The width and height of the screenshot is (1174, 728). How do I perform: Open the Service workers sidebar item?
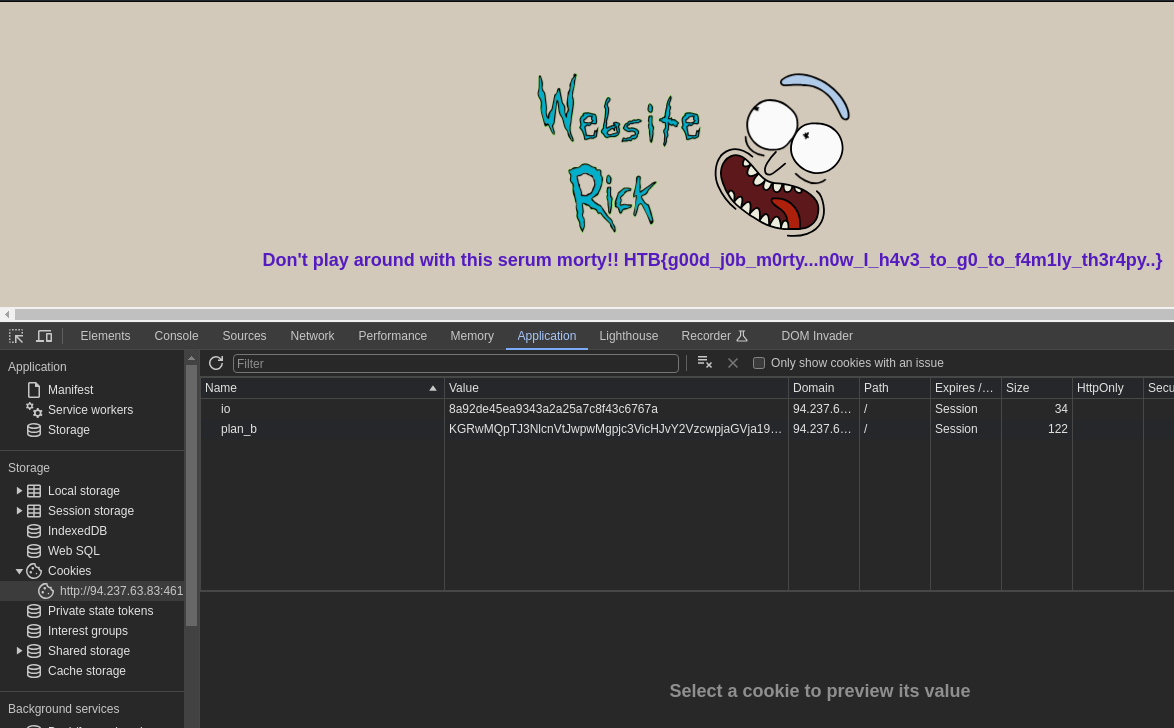91,410
